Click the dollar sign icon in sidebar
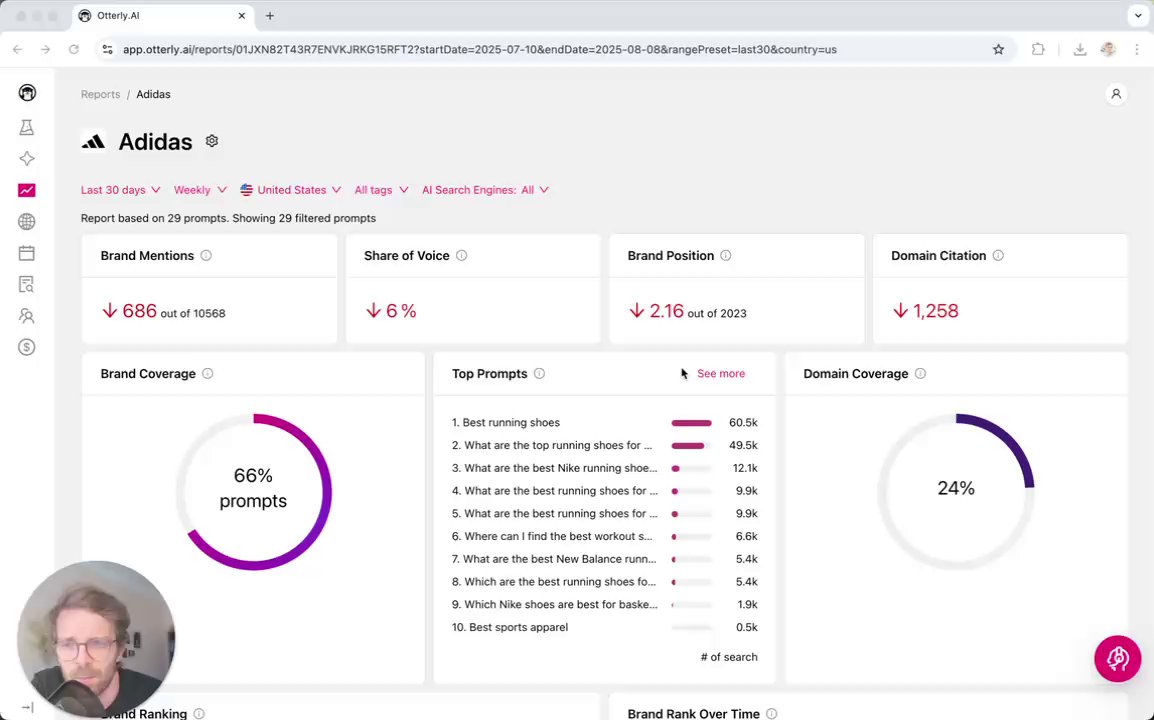 pyautogui.click(x=27, y=347)
